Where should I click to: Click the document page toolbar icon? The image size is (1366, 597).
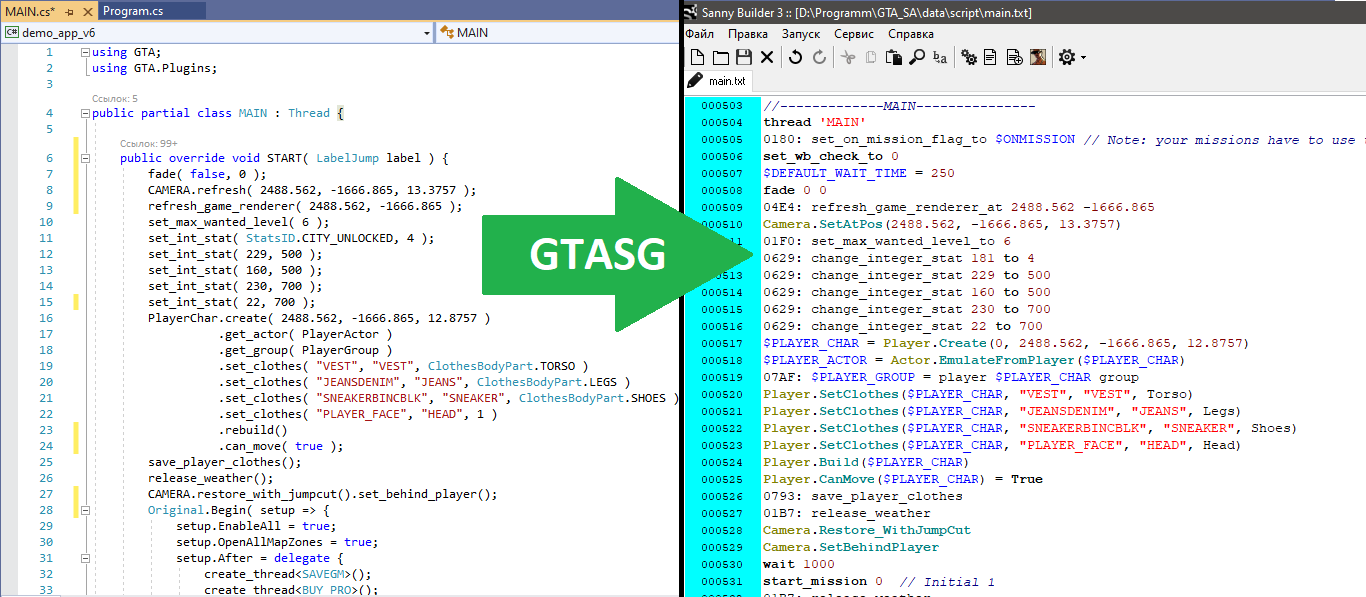[990, 57]
